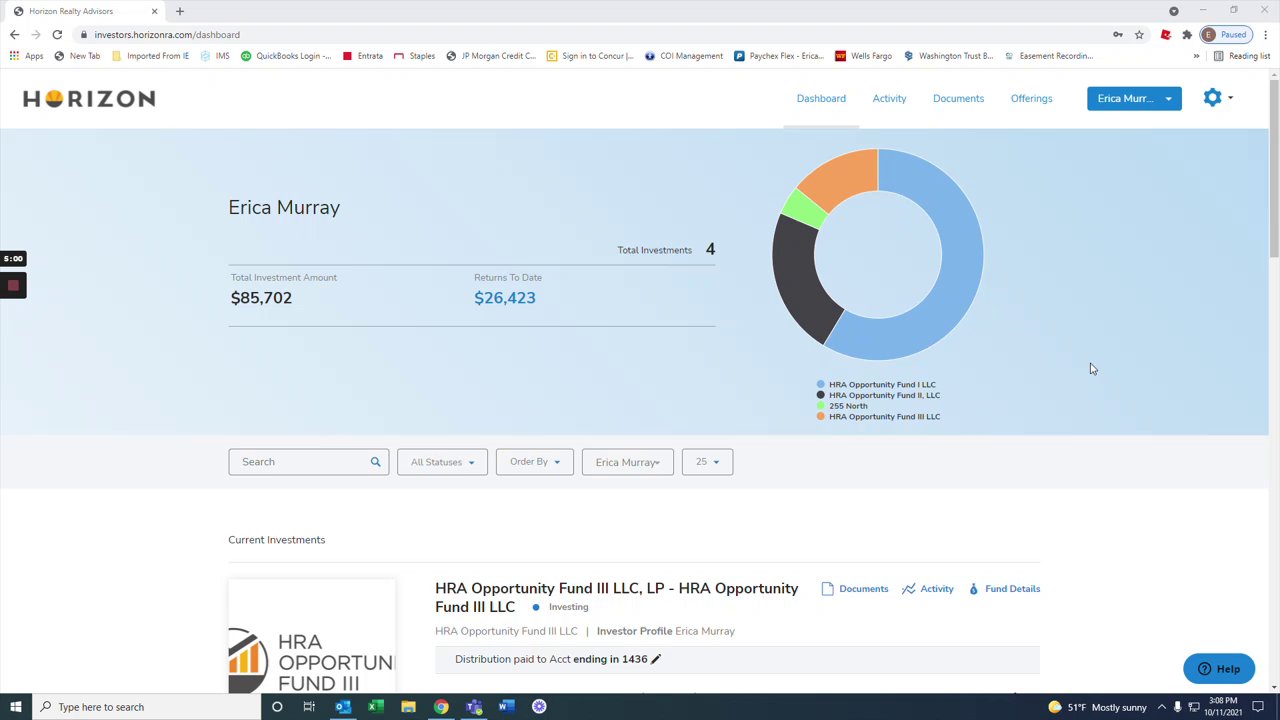Open the Paychex Flex bookmark

(778, 56)
